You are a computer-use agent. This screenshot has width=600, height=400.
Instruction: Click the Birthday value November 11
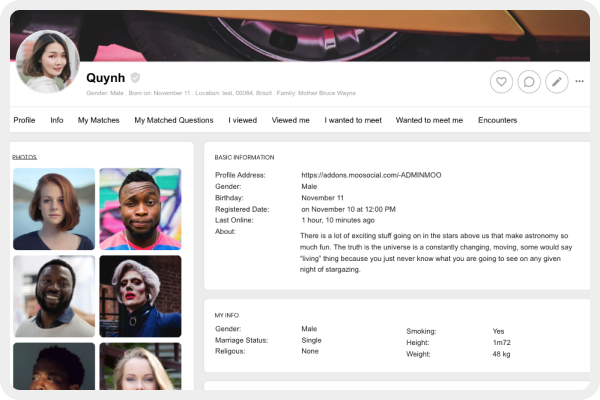coord(322,198)
